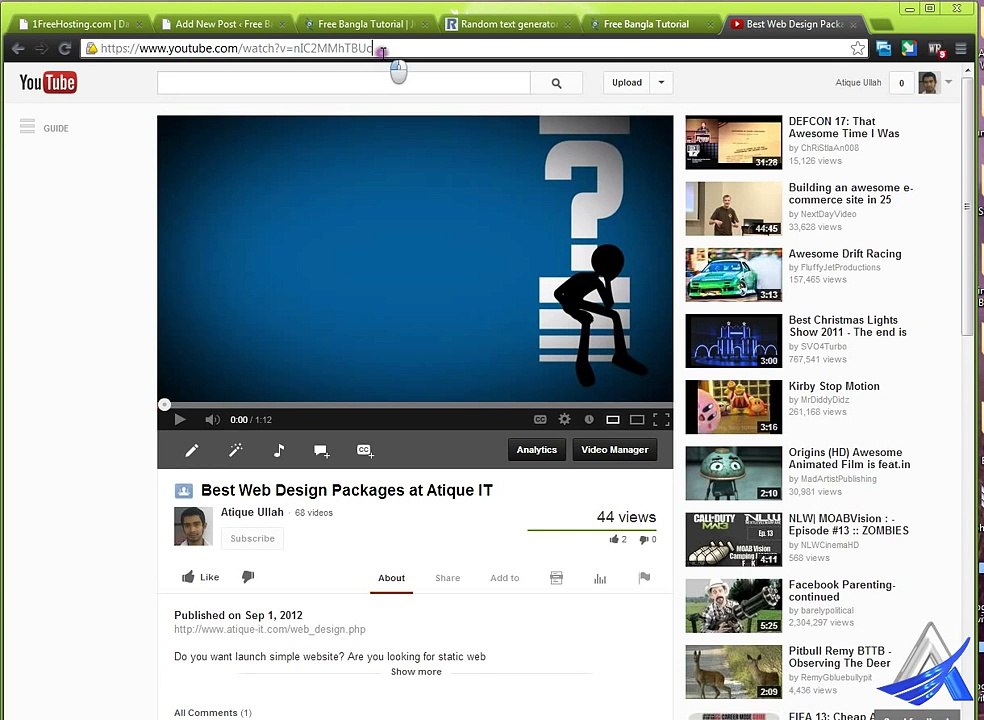This screenshot has height=720, width=984.
Task: Switch to Random text generator tab
Action: [508, 24]
